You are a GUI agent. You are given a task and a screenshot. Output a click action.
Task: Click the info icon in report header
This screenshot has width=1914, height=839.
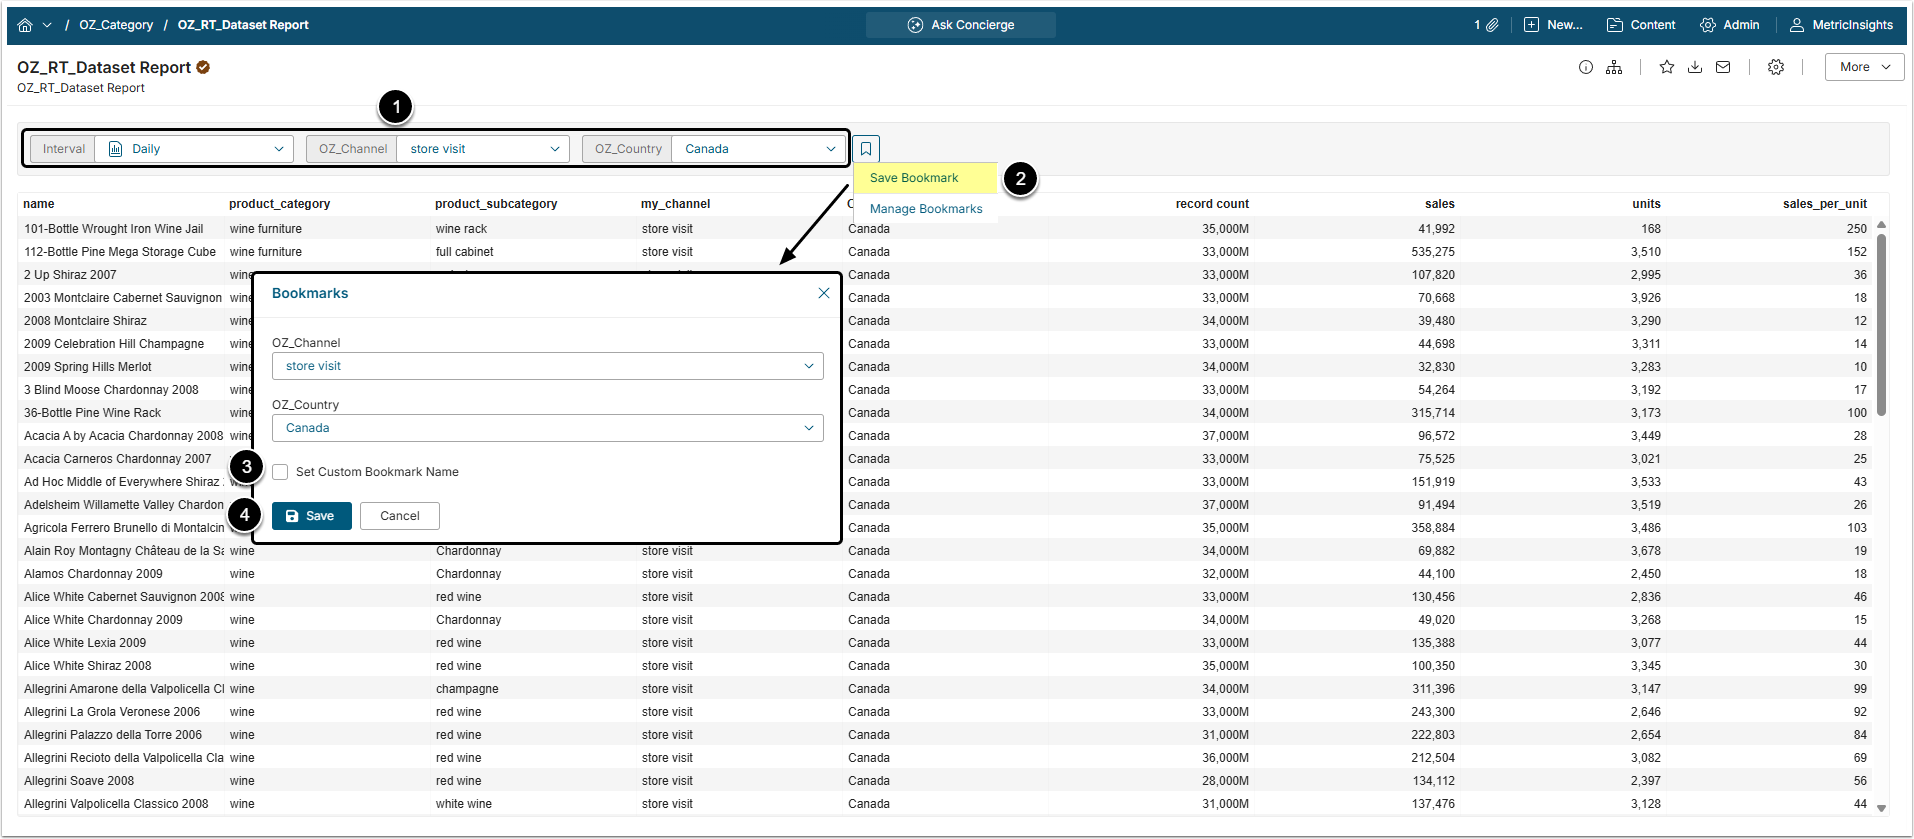point(1586,67)
